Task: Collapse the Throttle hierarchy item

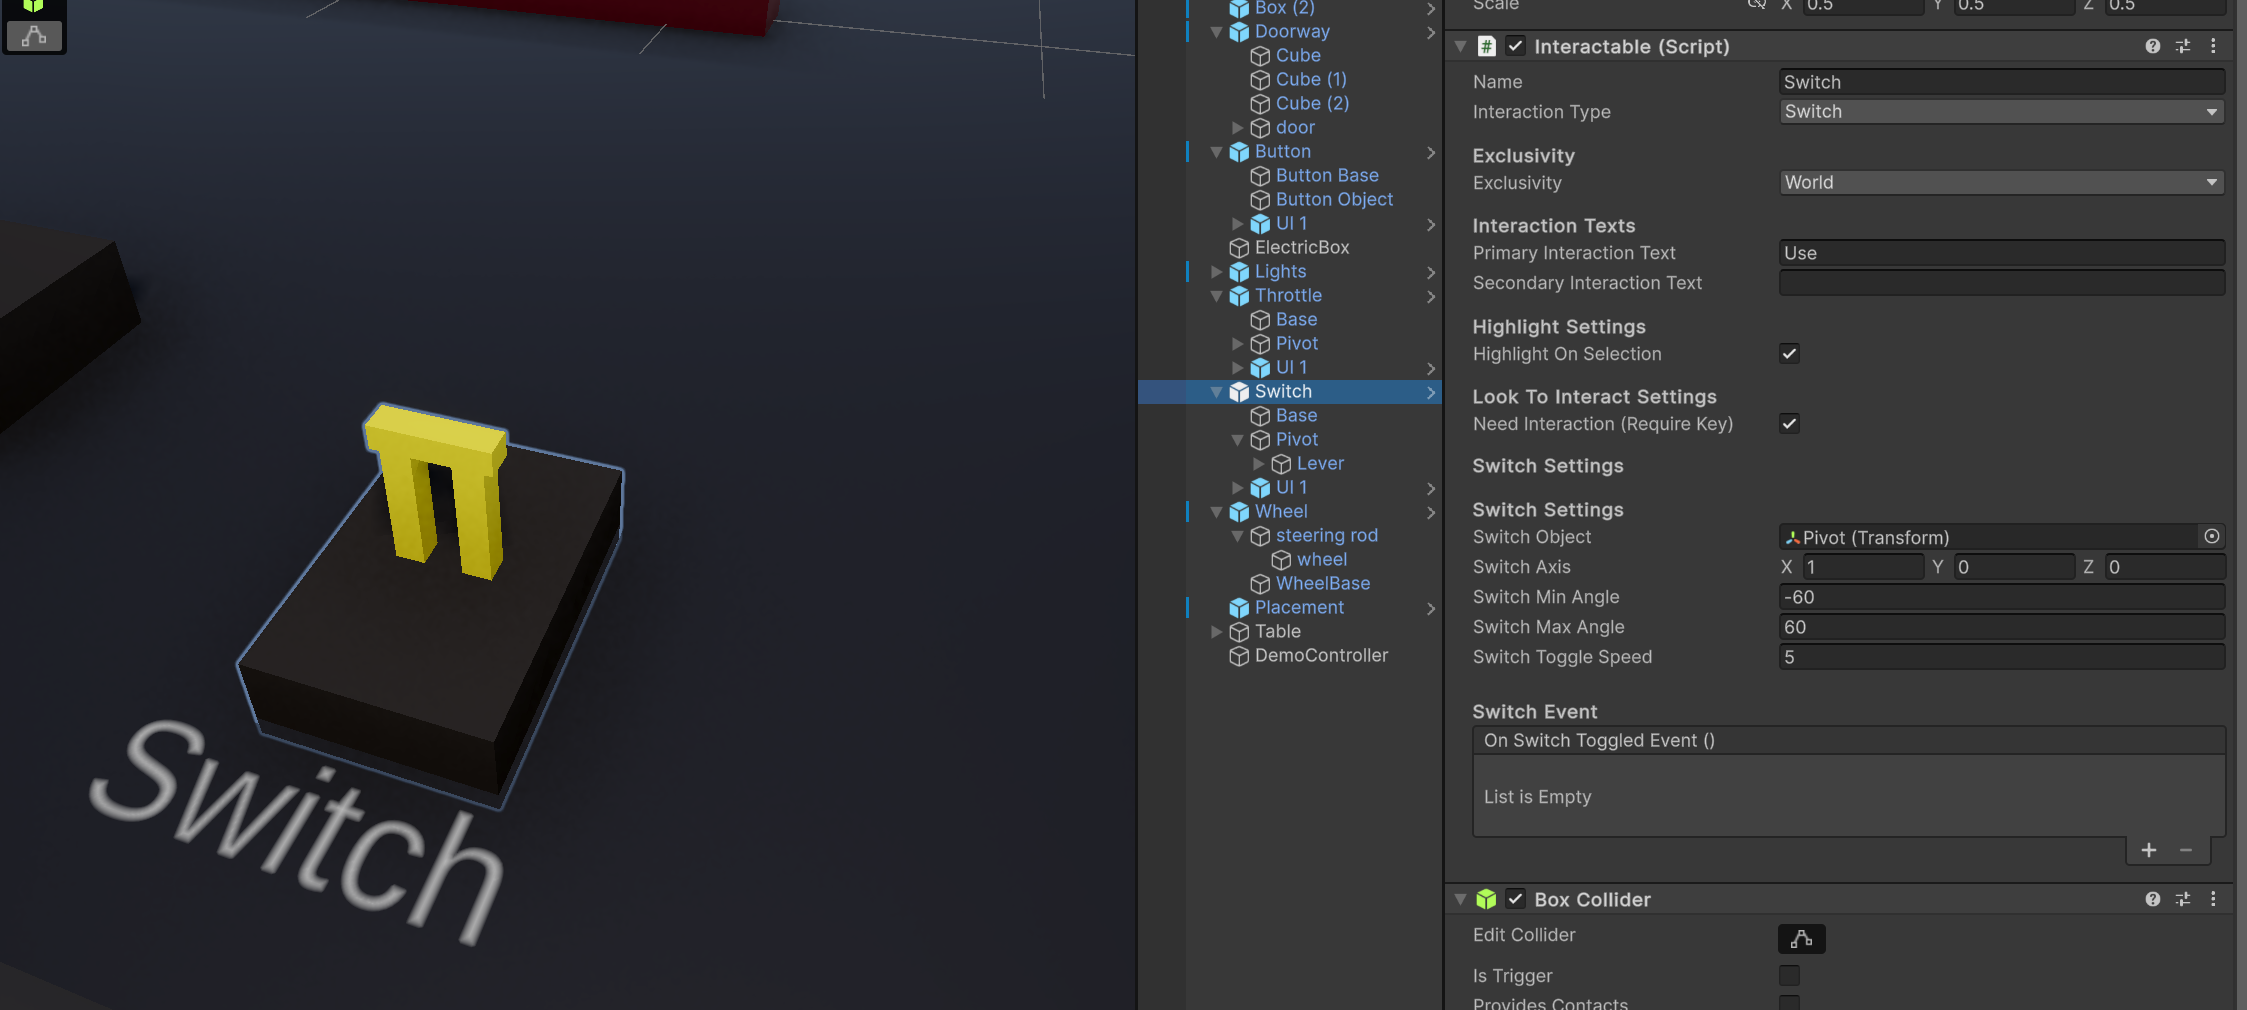Action: [x=1216, y=296]
